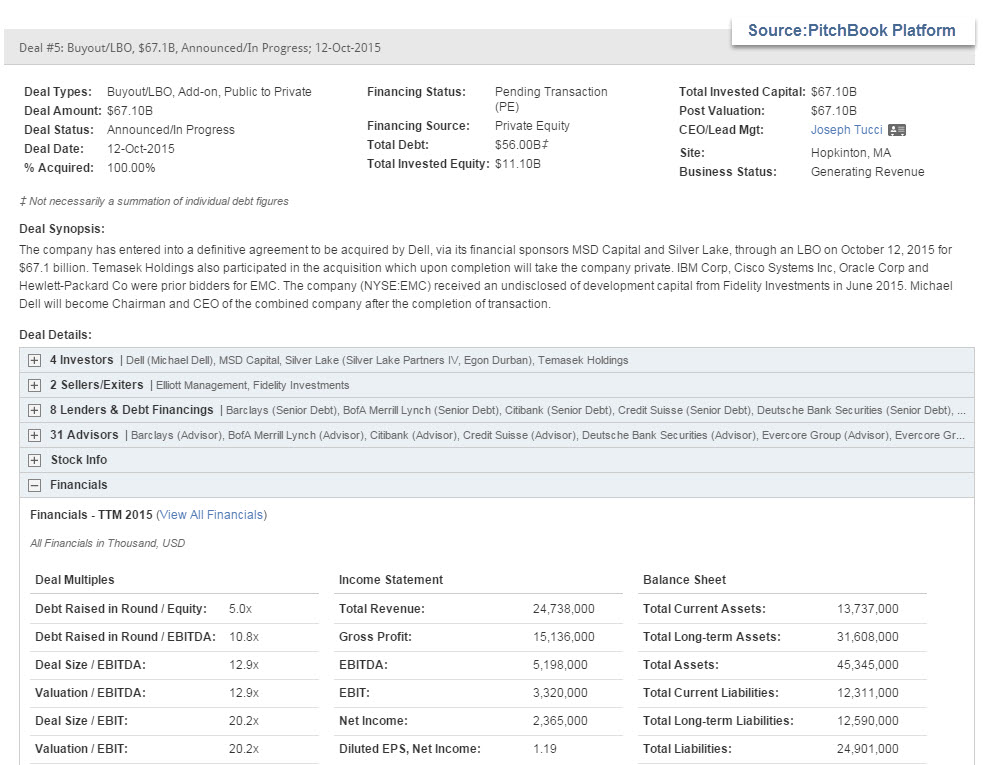Select Total Current Assets 13,737,000
The width and height of the screenshot is (983, 765).
tap(868, 609)
